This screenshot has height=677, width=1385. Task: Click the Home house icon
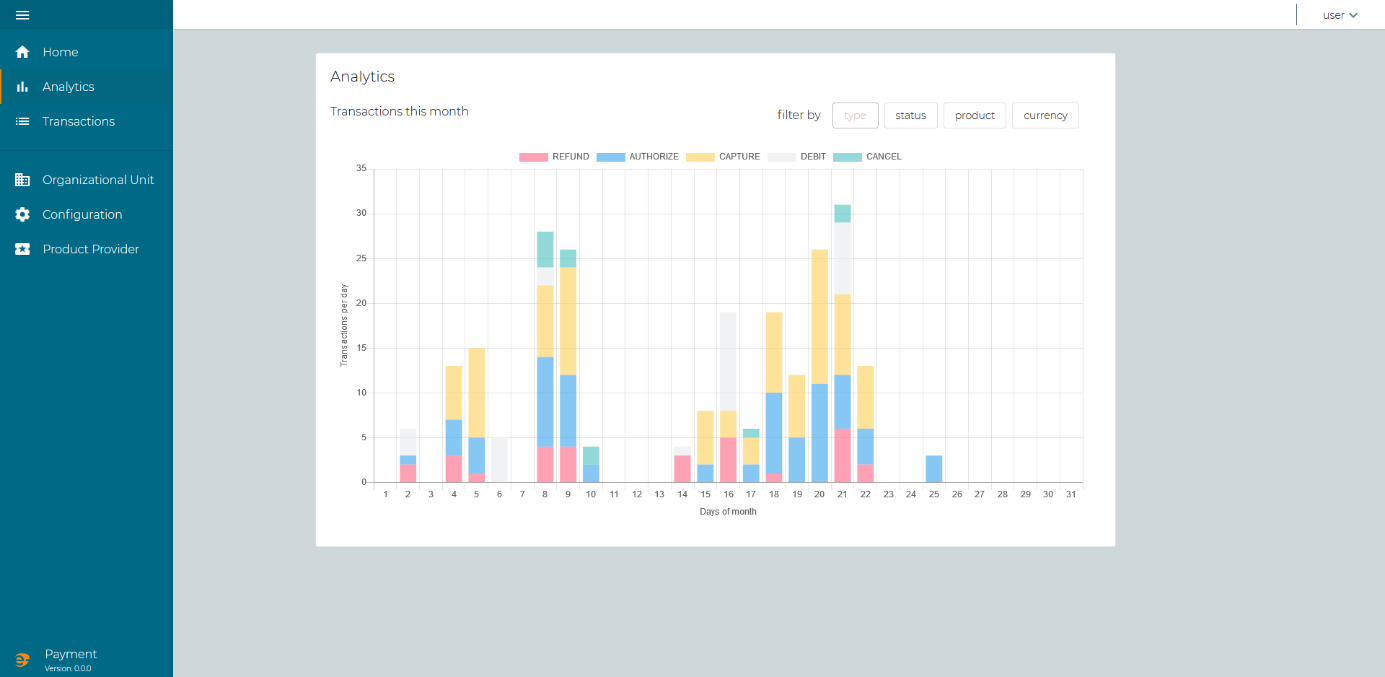pyautogui.click(x=22, y=52)
